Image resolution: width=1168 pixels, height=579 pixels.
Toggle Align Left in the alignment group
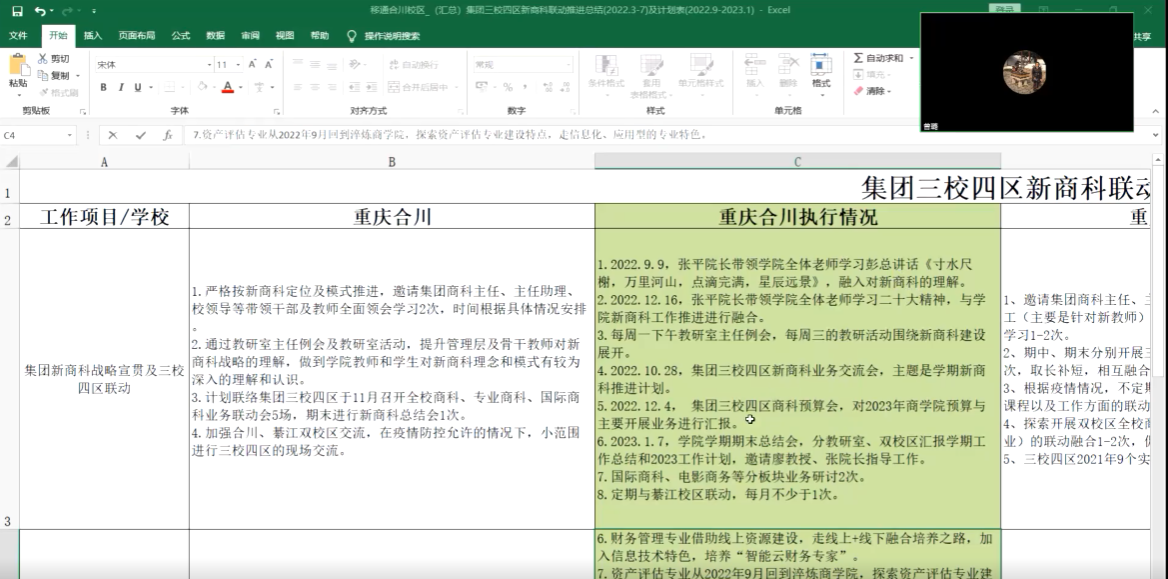(296, 87)
